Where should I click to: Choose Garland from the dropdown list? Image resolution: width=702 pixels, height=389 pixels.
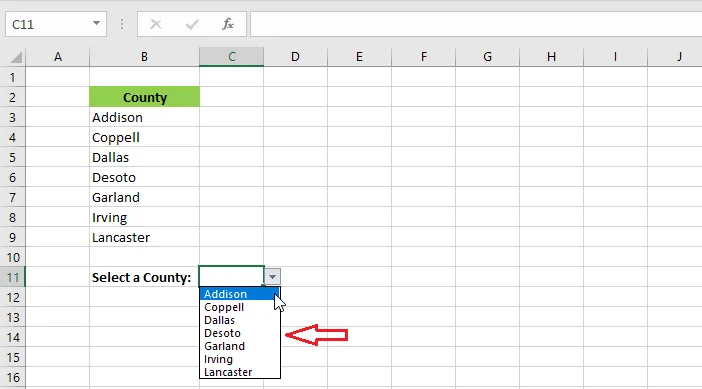coord(240,346)
